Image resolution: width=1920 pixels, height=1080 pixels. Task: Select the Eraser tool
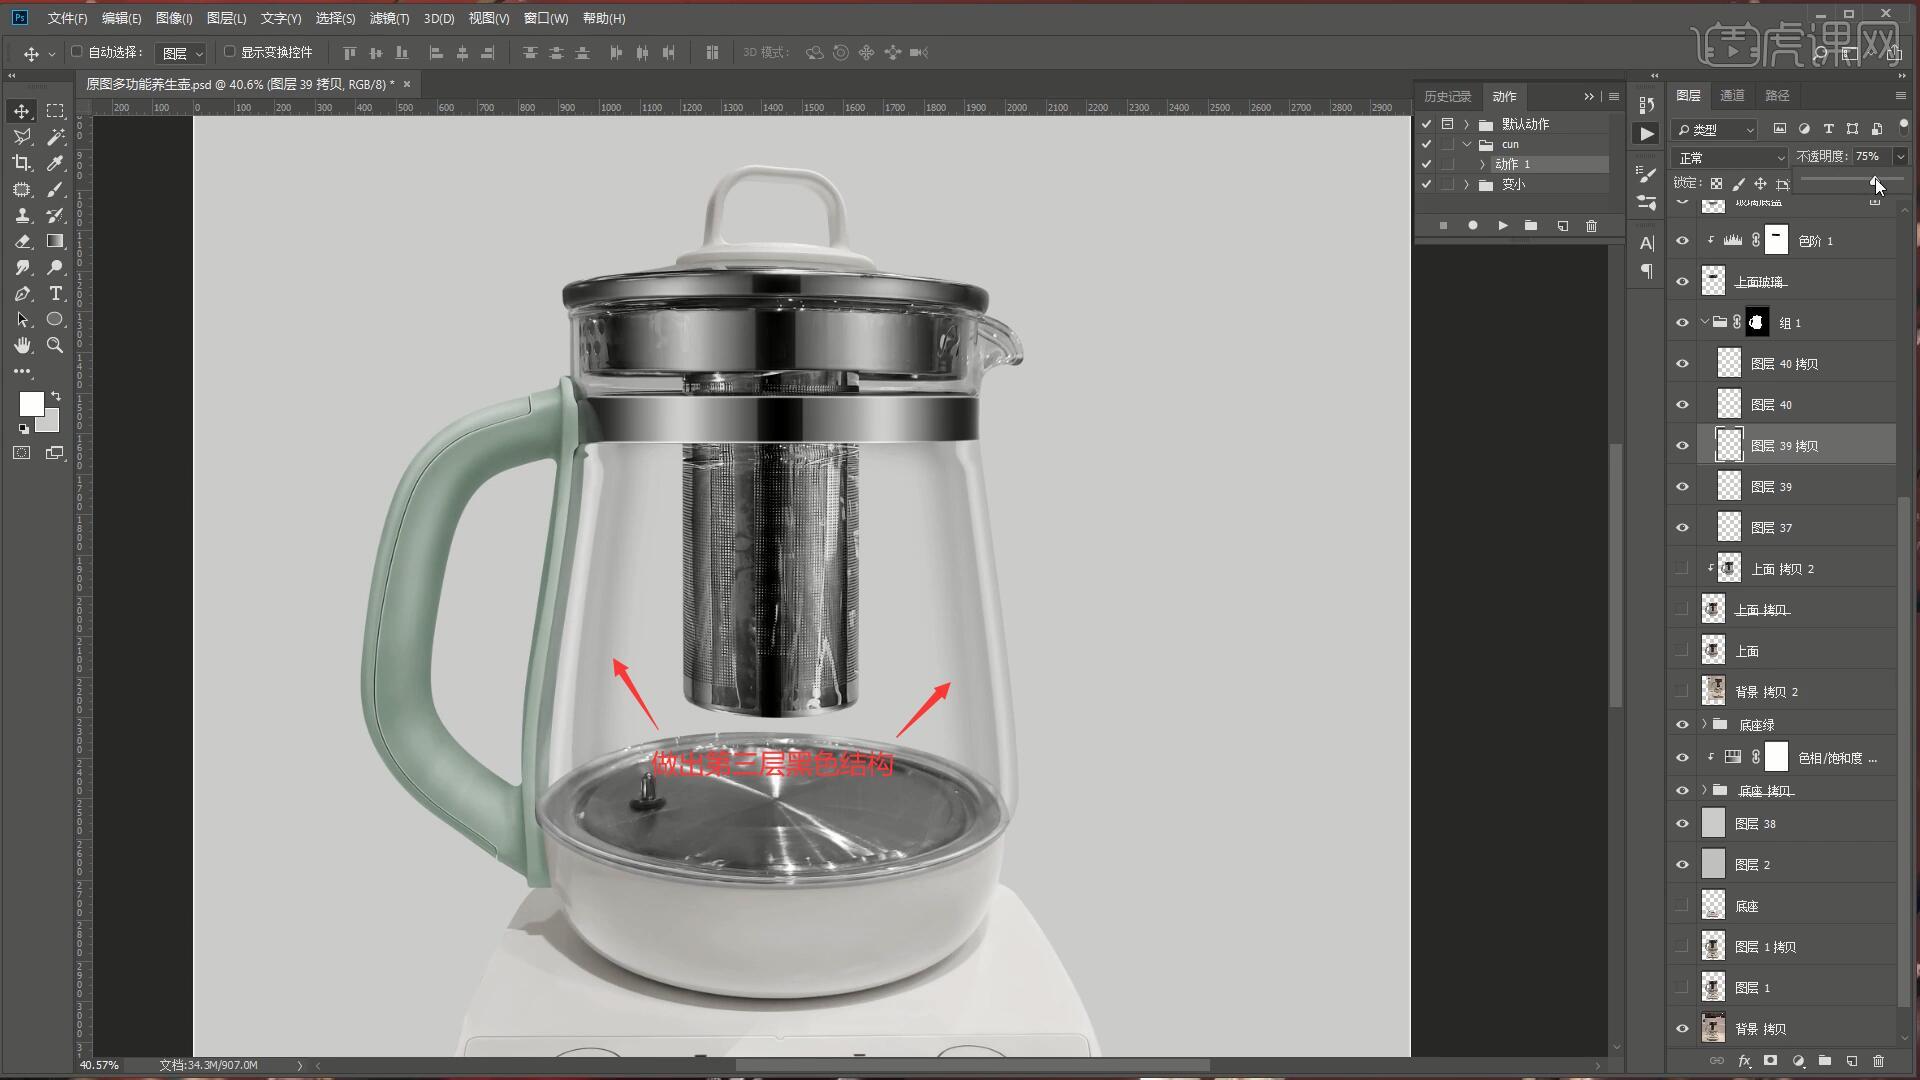tap(22, 241)
